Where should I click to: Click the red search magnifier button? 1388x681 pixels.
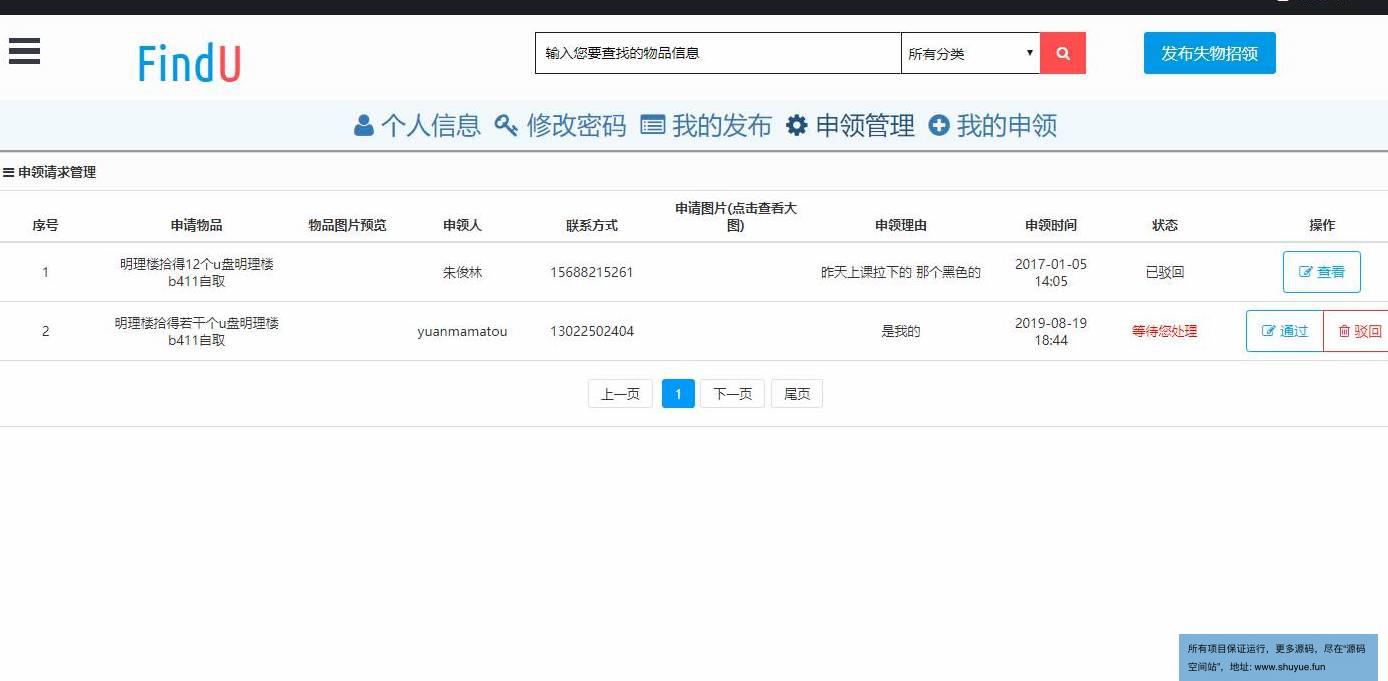(x=1063, y=53)
